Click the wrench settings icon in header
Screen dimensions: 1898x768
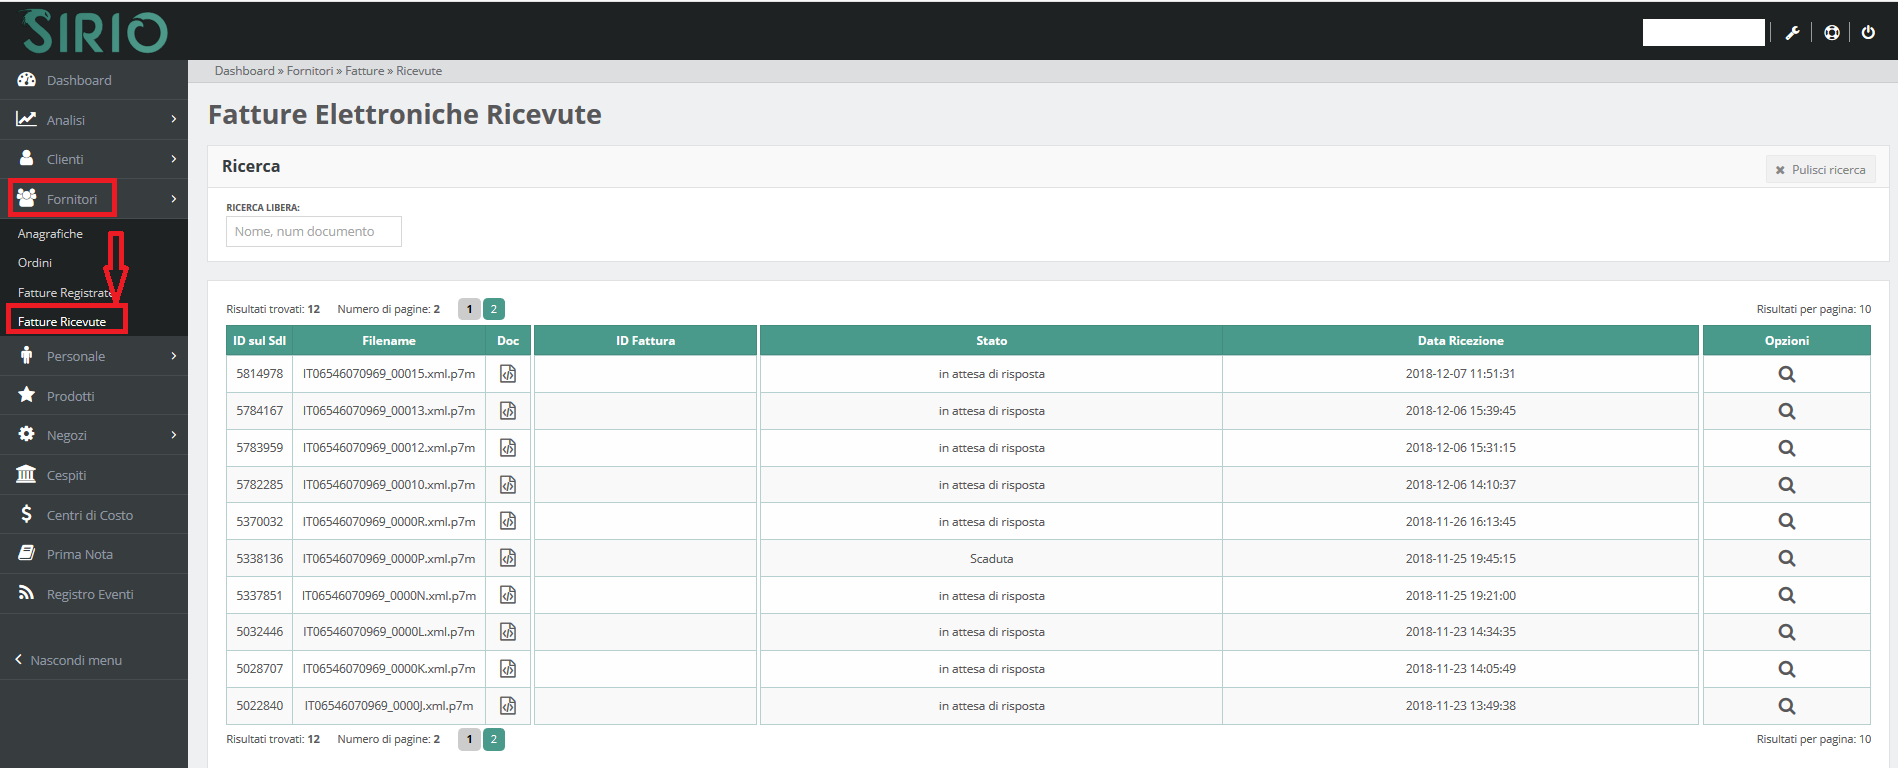tap(1792, 33)
